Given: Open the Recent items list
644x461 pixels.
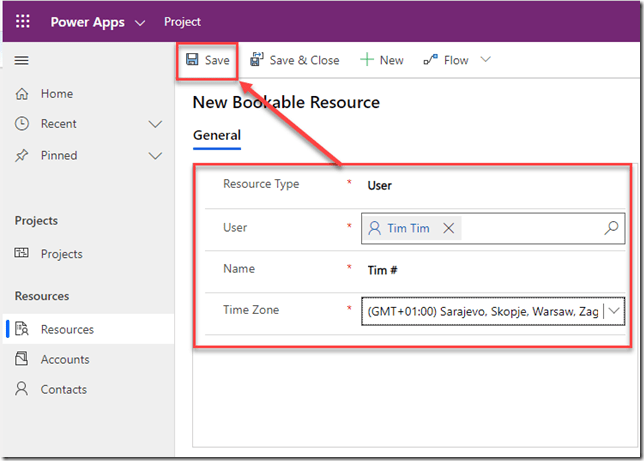Looking at the screenshot, I should pyautogui.click(x=58, y=124).
